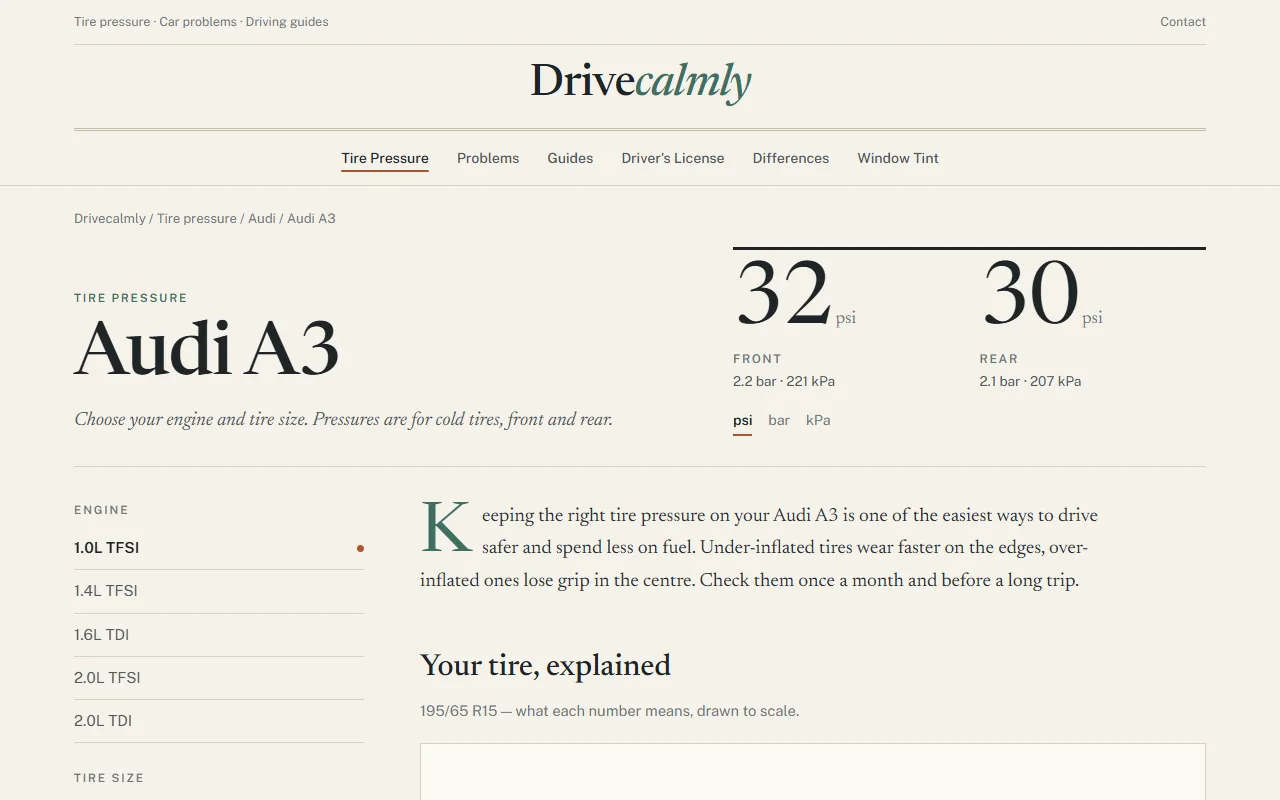Image resolution: width=1280 pixels, height=800 pixels.
Task: Choose the 2.0L TFSI engine
Action: click(219, 678)
